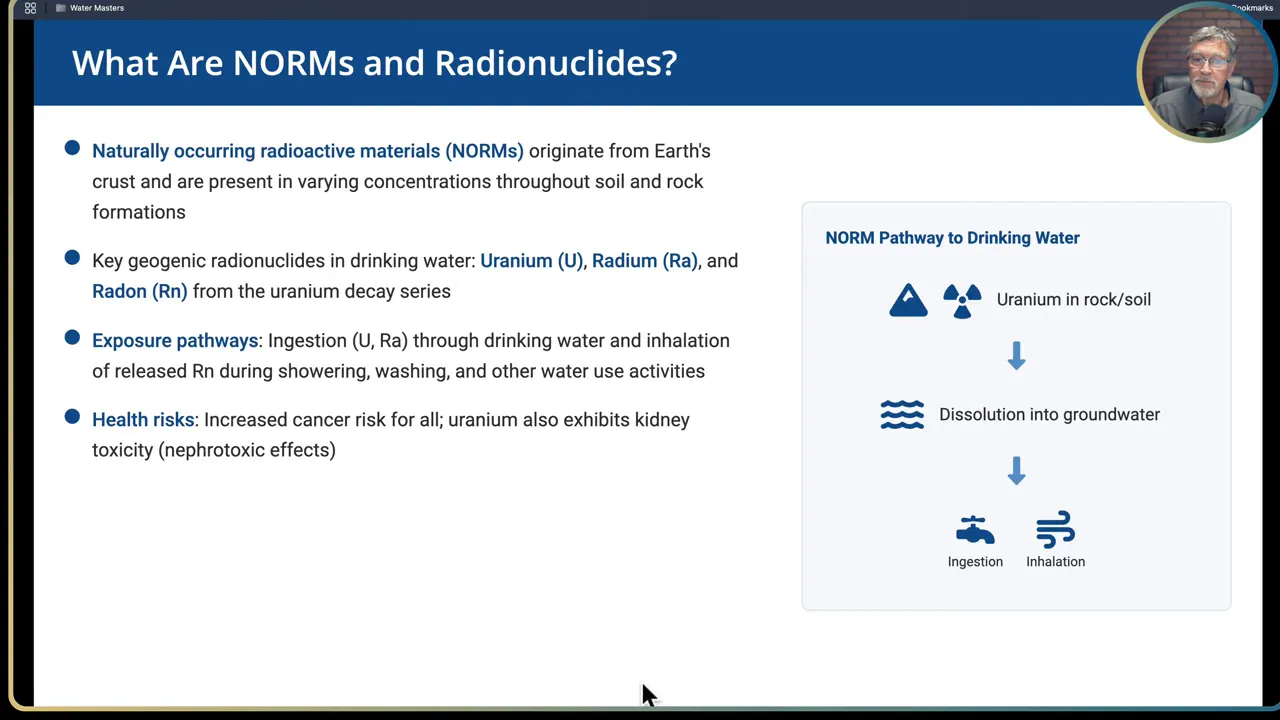Viewport: 1280px width, 720px height.
Task: Click the Radium (Ra) link
Action: [x=644, y=261]
